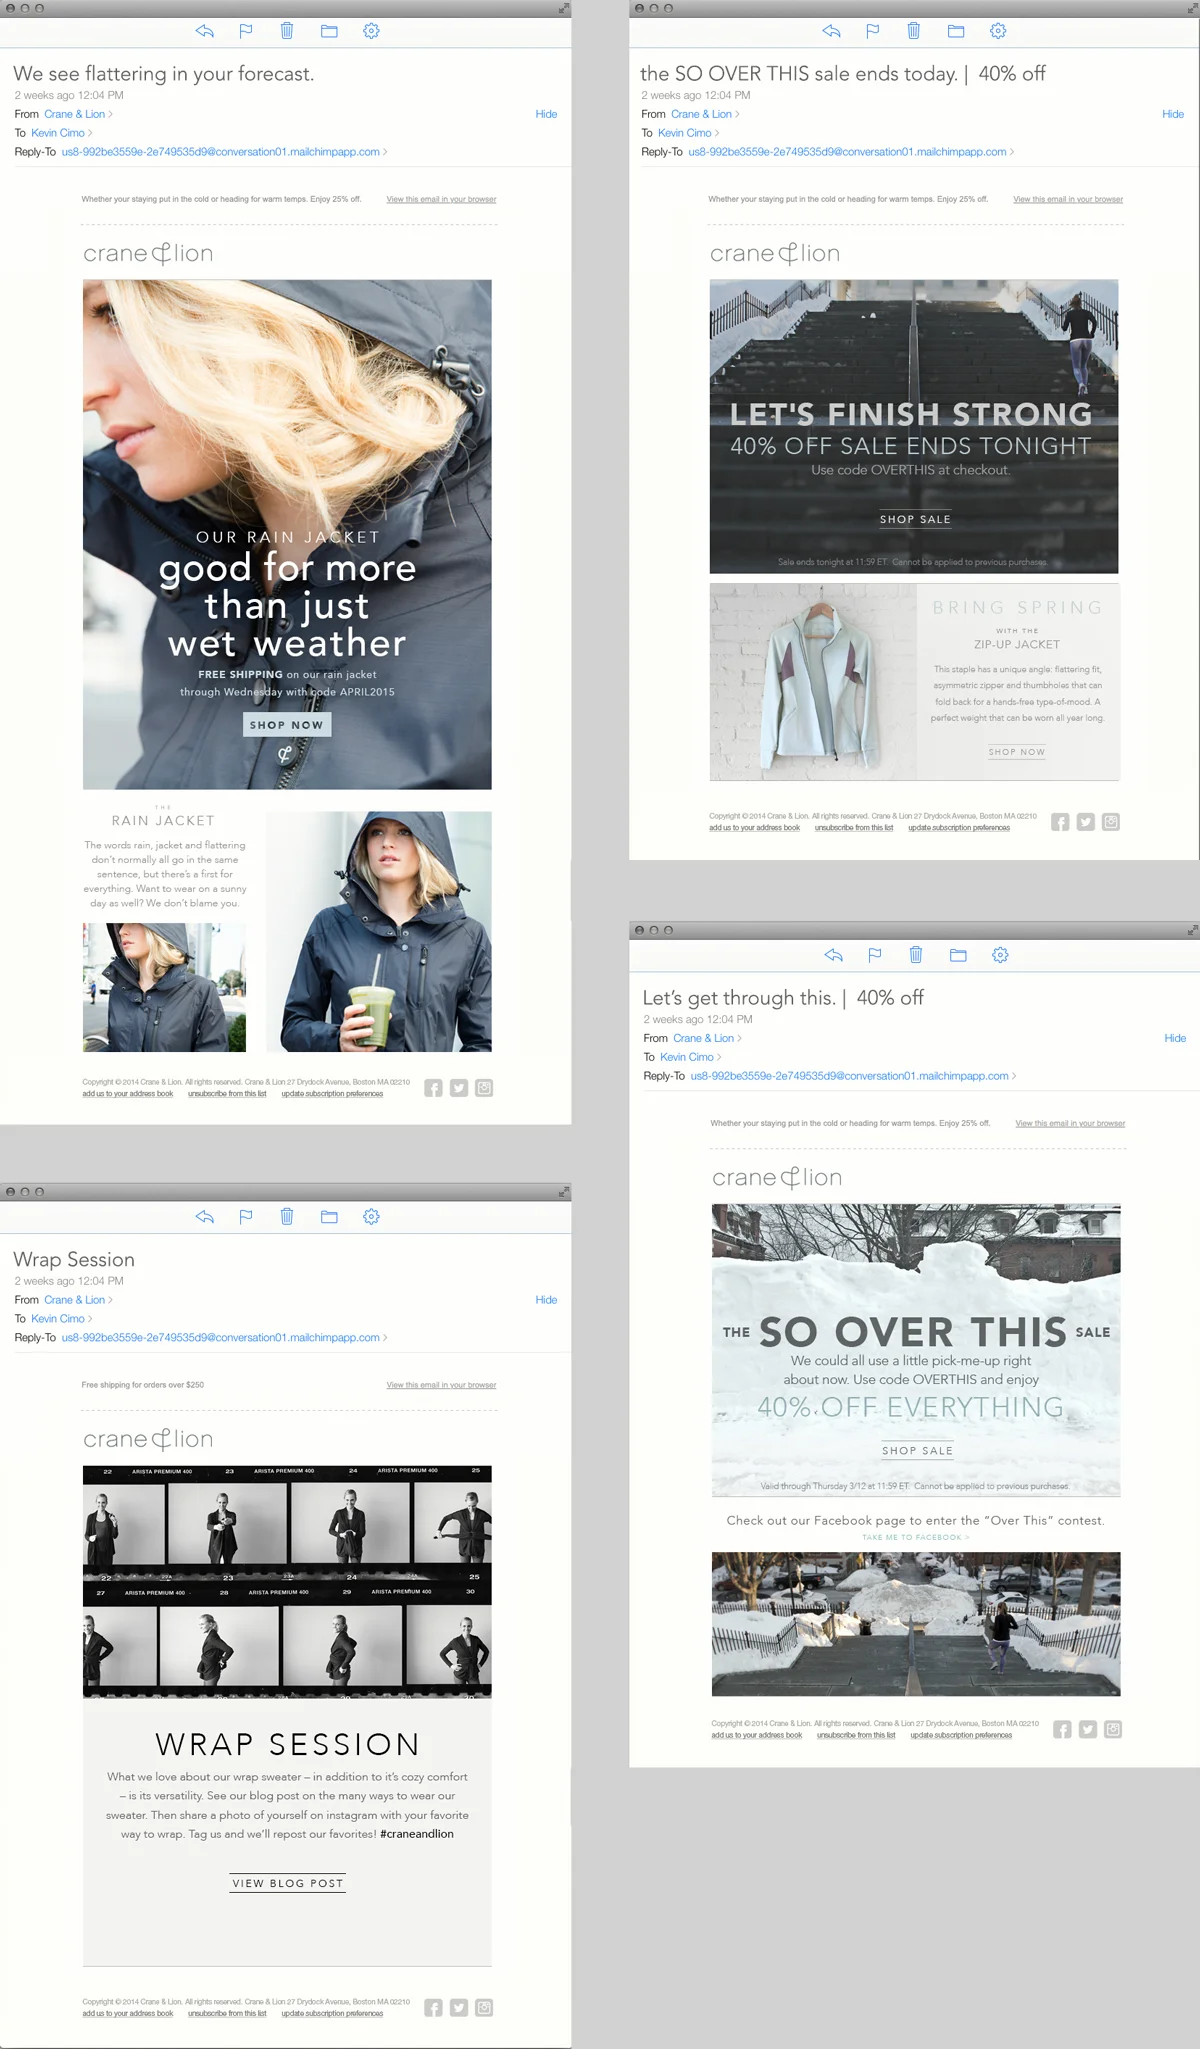Click 'unsubscribe from this list' in 'We see flattering' email

(227, 1094)
